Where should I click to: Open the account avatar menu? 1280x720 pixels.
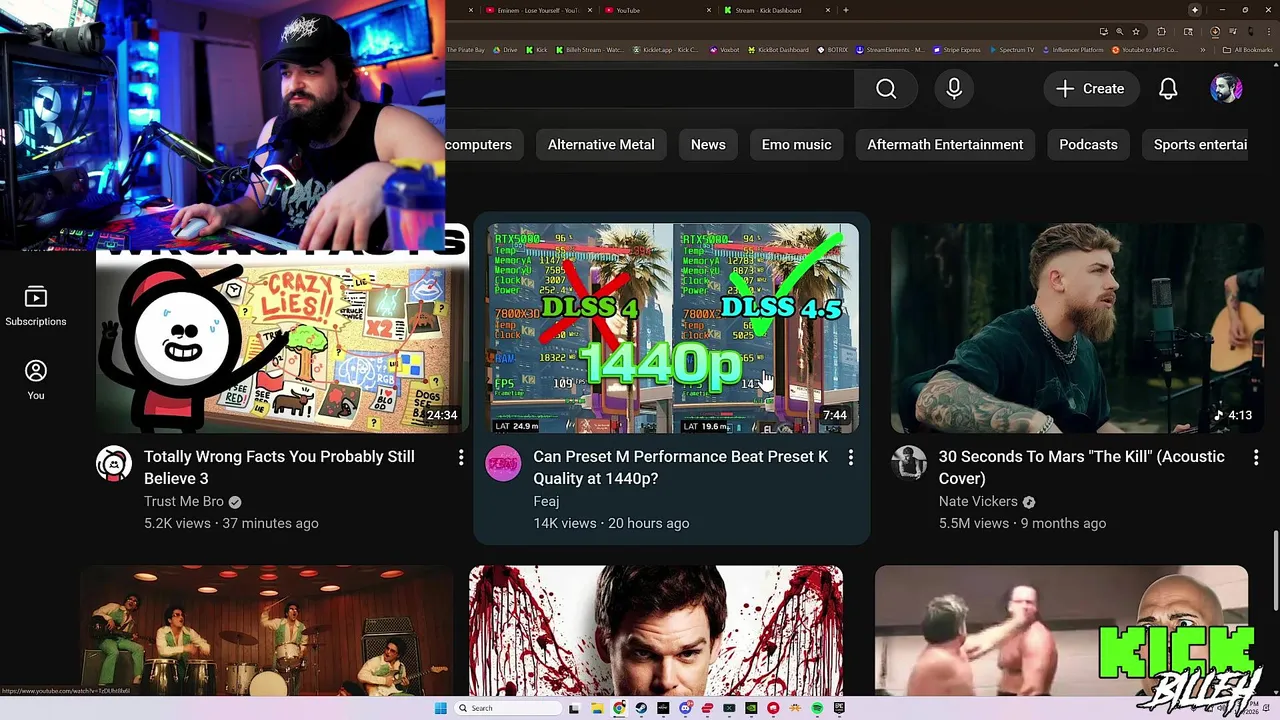(x=1226, y=89)
